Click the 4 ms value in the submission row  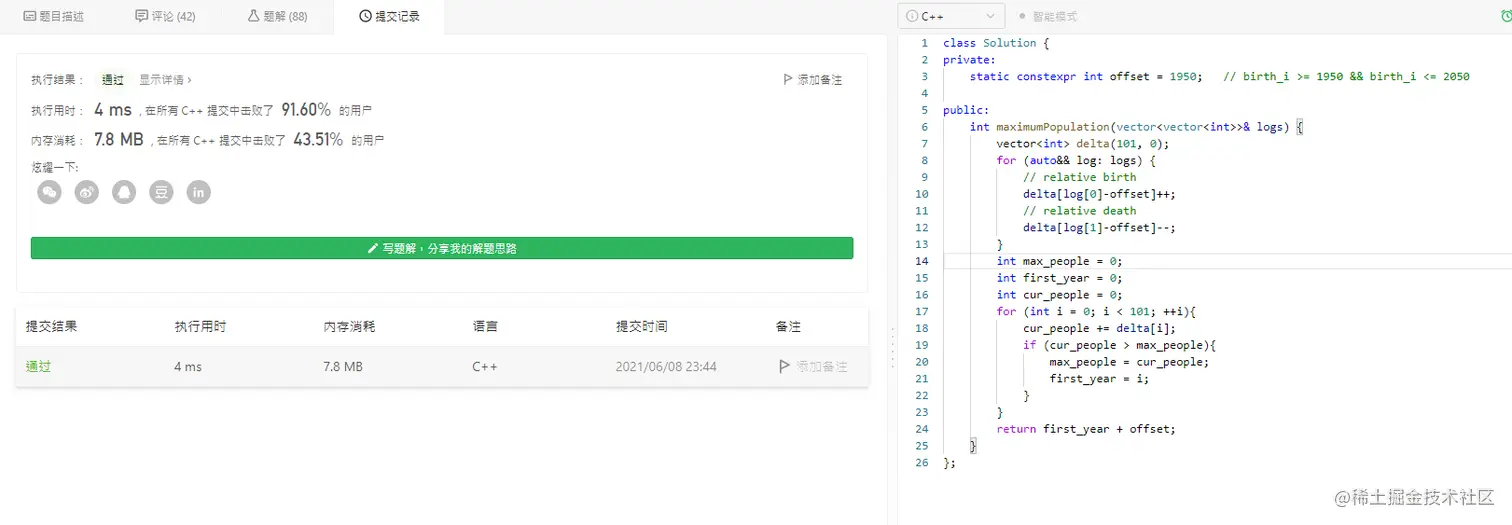pos(188,367)
